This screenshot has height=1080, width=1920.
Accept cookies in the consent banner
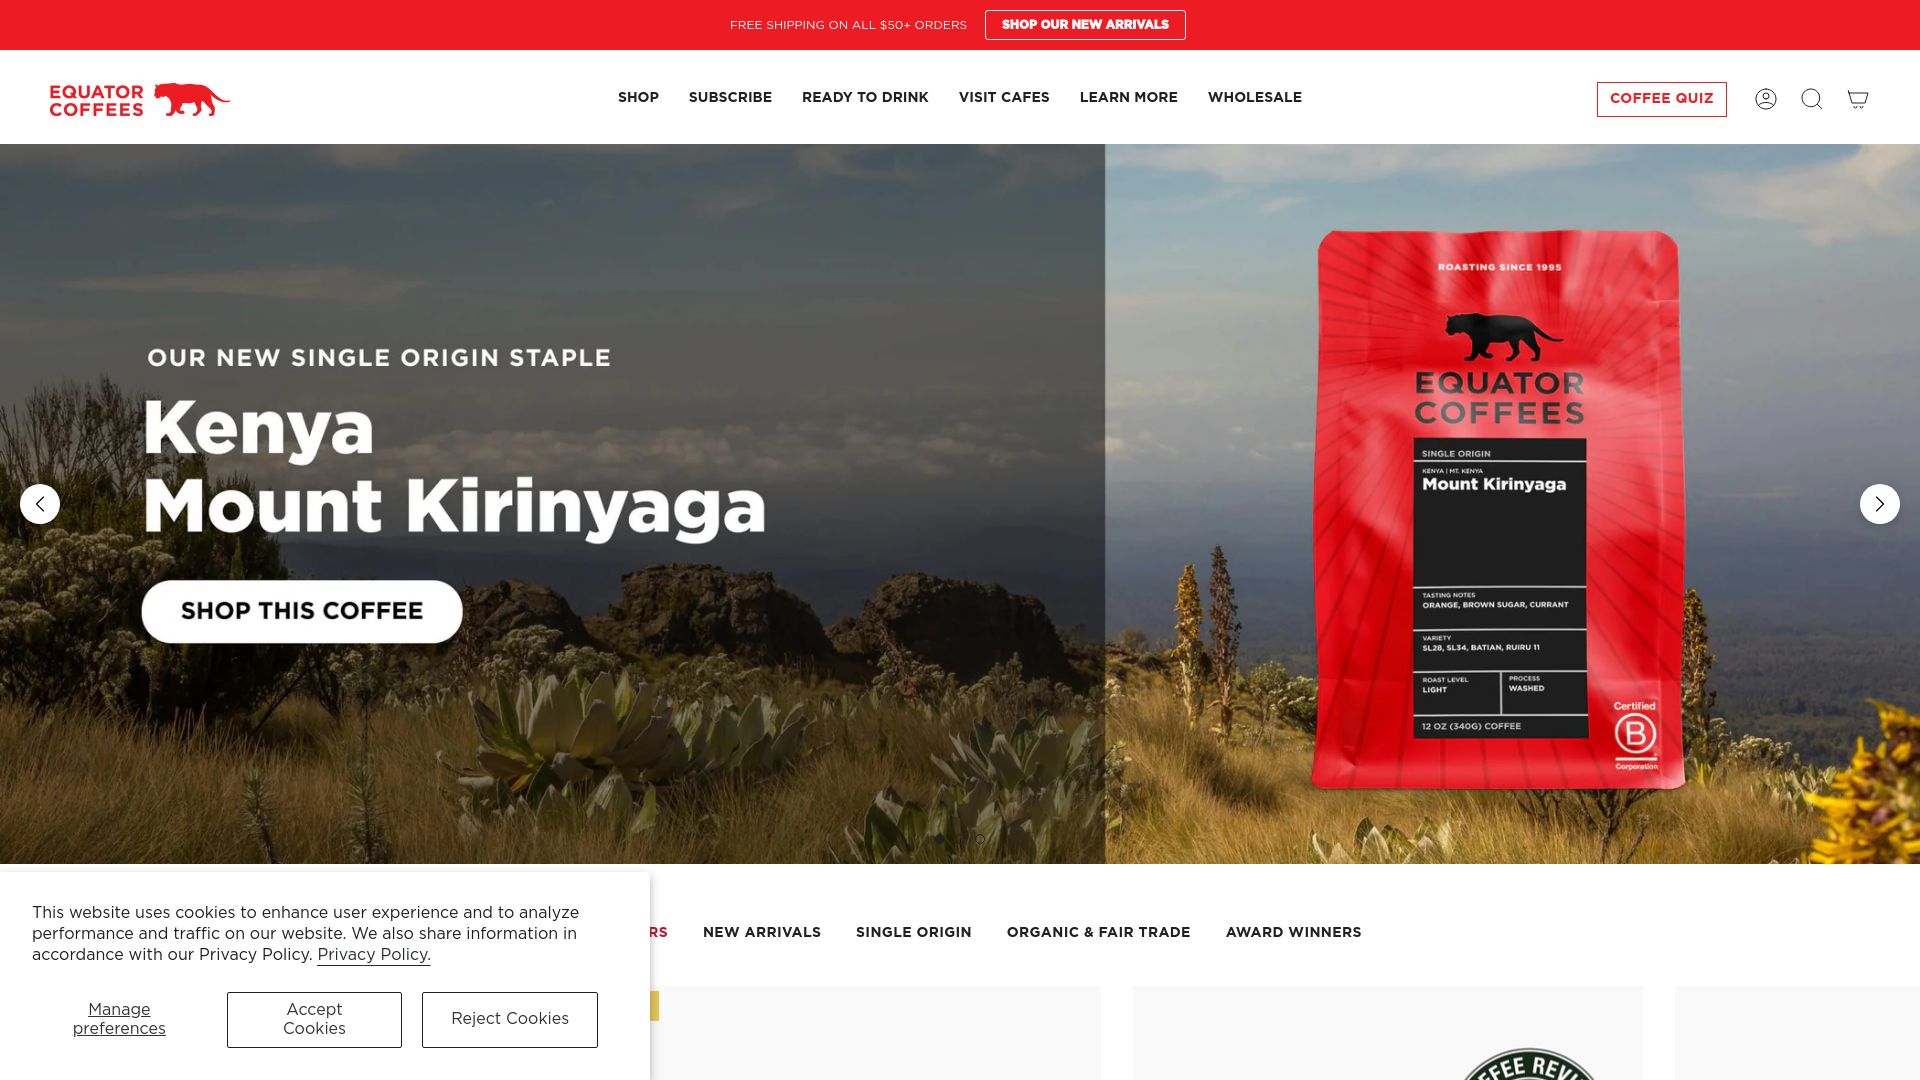[314, 1020]
